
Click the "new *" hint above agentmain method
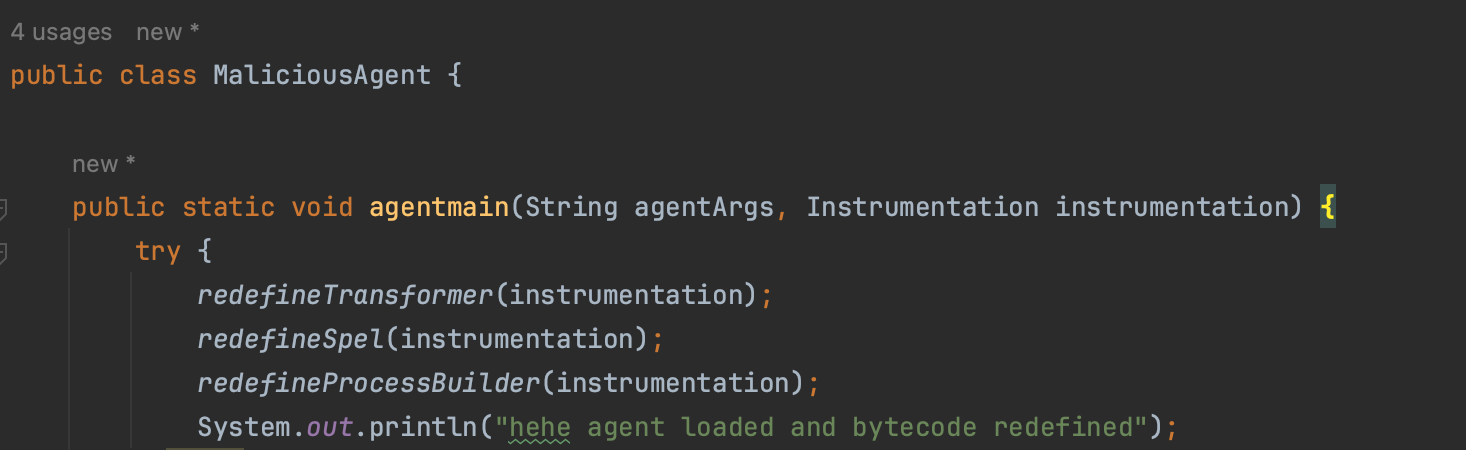point(104,164)
